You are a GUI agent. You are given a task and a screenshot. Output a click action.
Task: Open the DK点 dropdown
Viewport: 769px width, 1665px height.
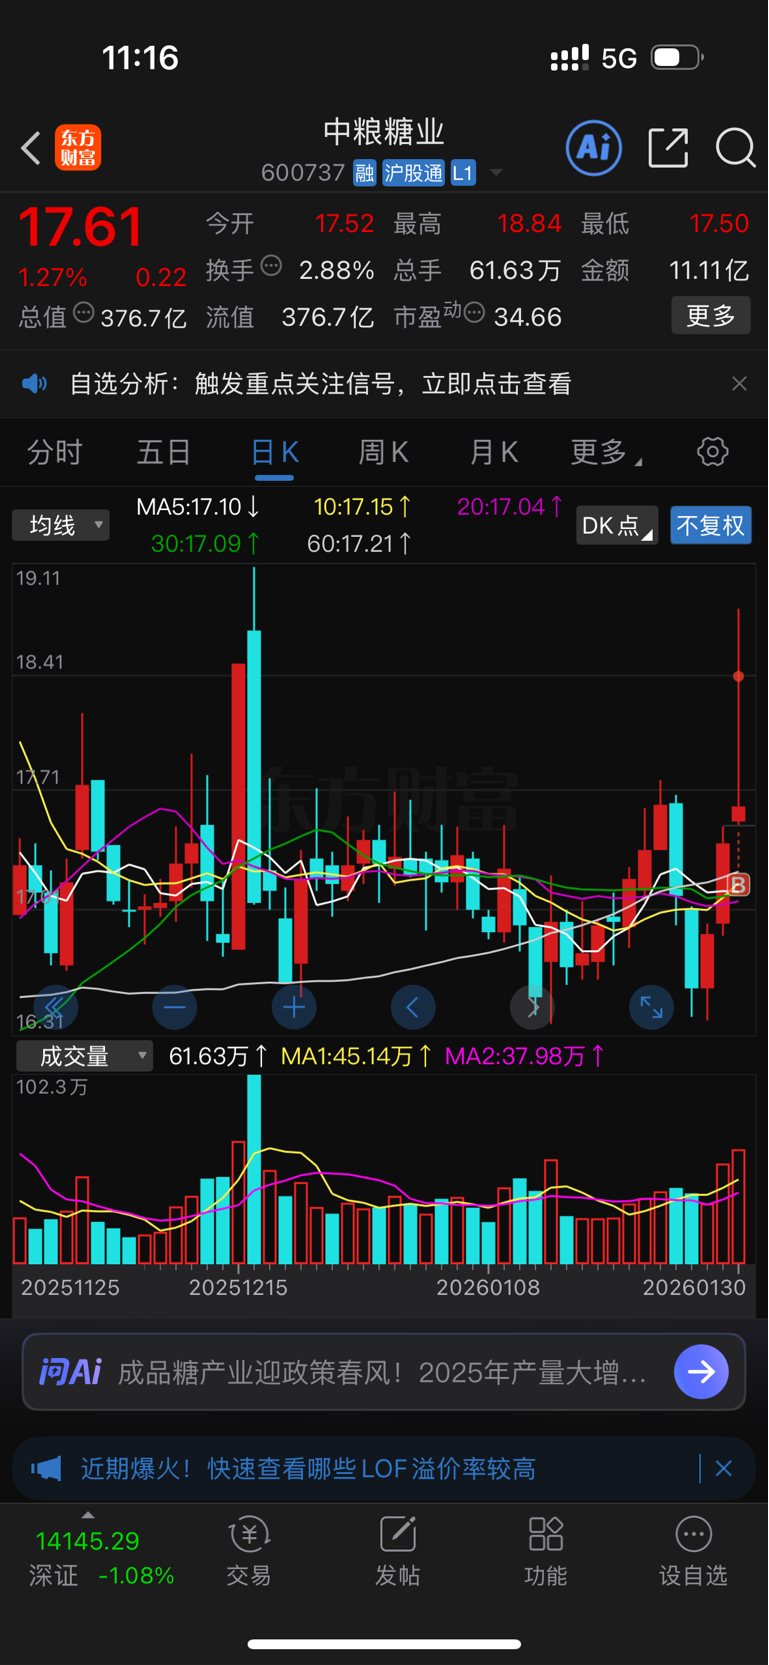tap(617, 525)
